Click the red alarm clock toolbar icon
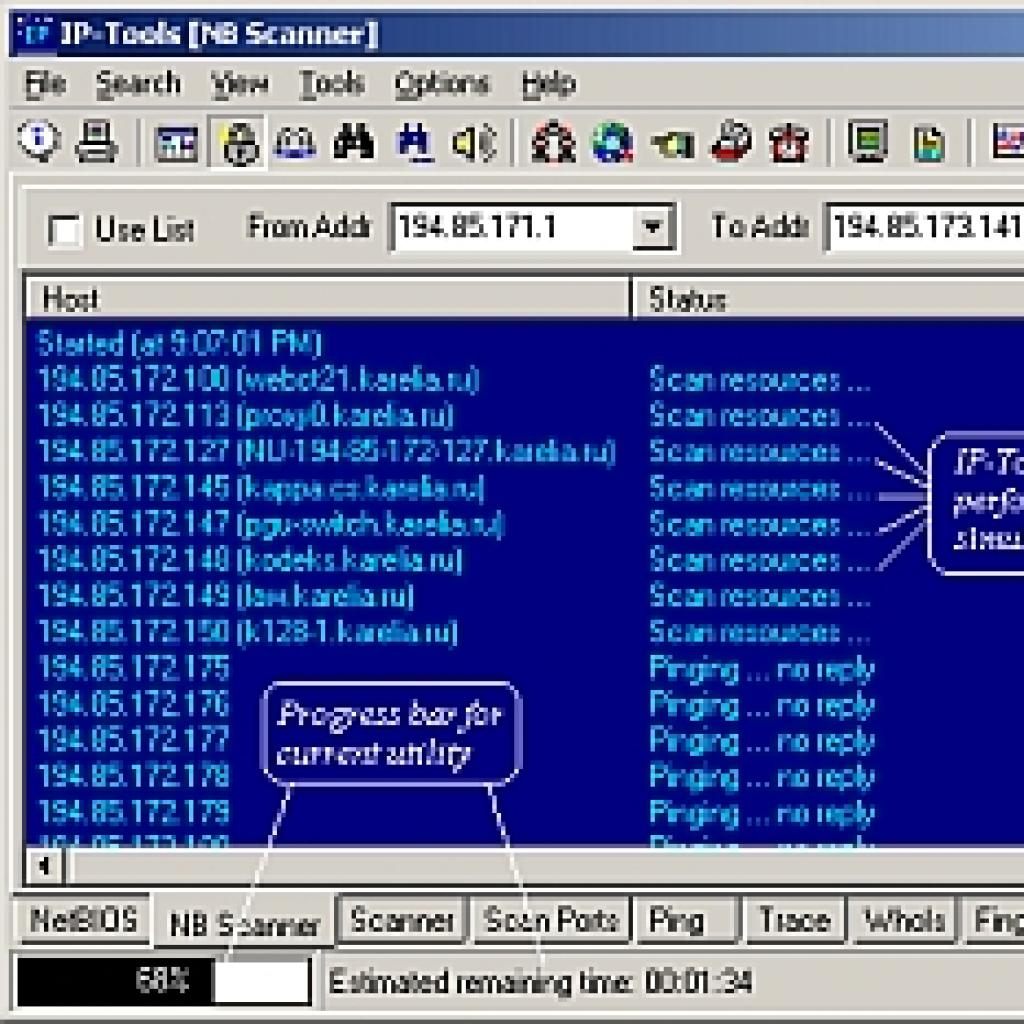The width and height of the screenshot is (1024, 1024). (x=789, y=142)
